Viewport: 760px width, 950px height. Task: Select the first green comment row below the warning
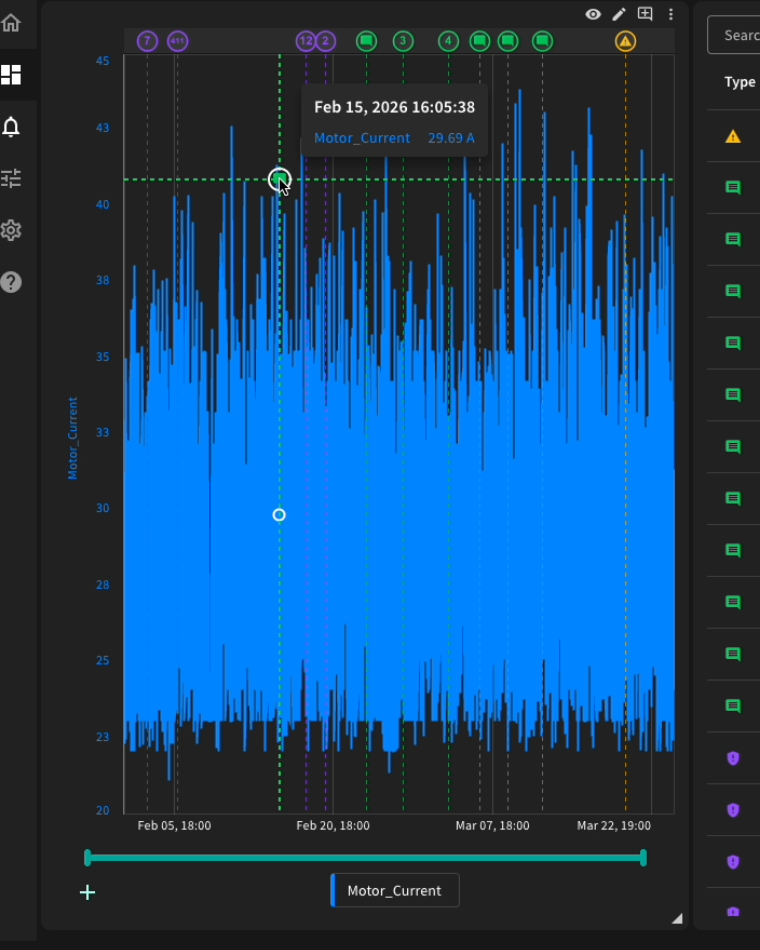pyautogui.click(x=733, y=188)
